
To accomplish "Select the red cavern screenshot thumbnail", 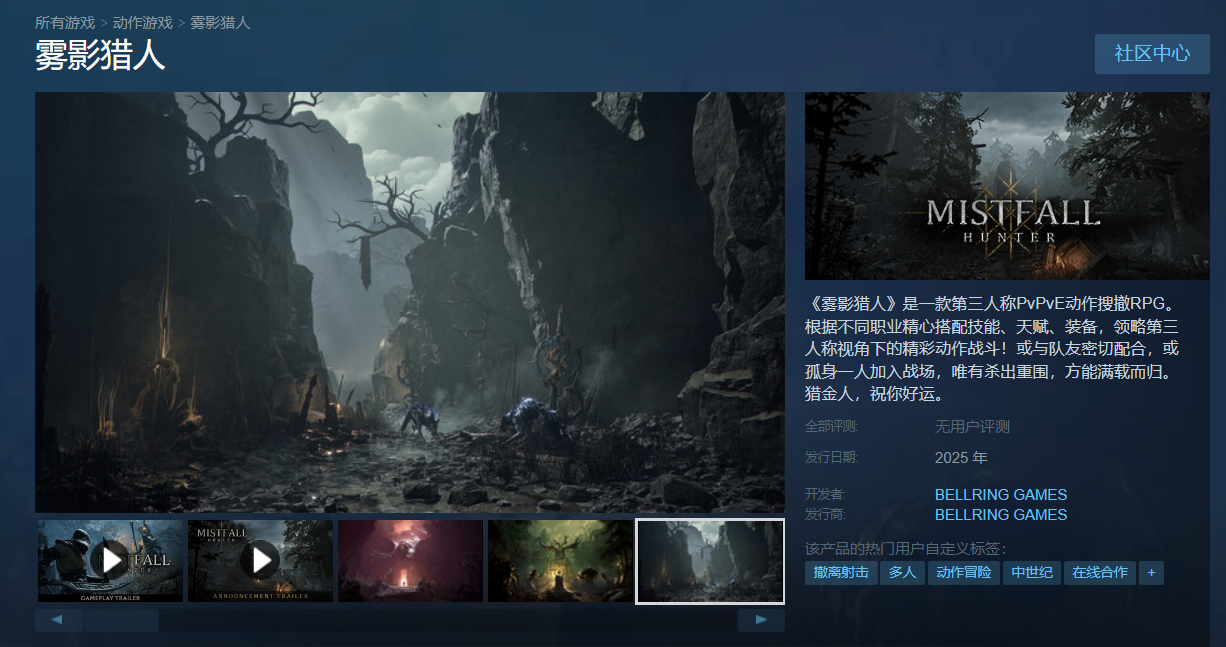I will click(x=410, y=560).
